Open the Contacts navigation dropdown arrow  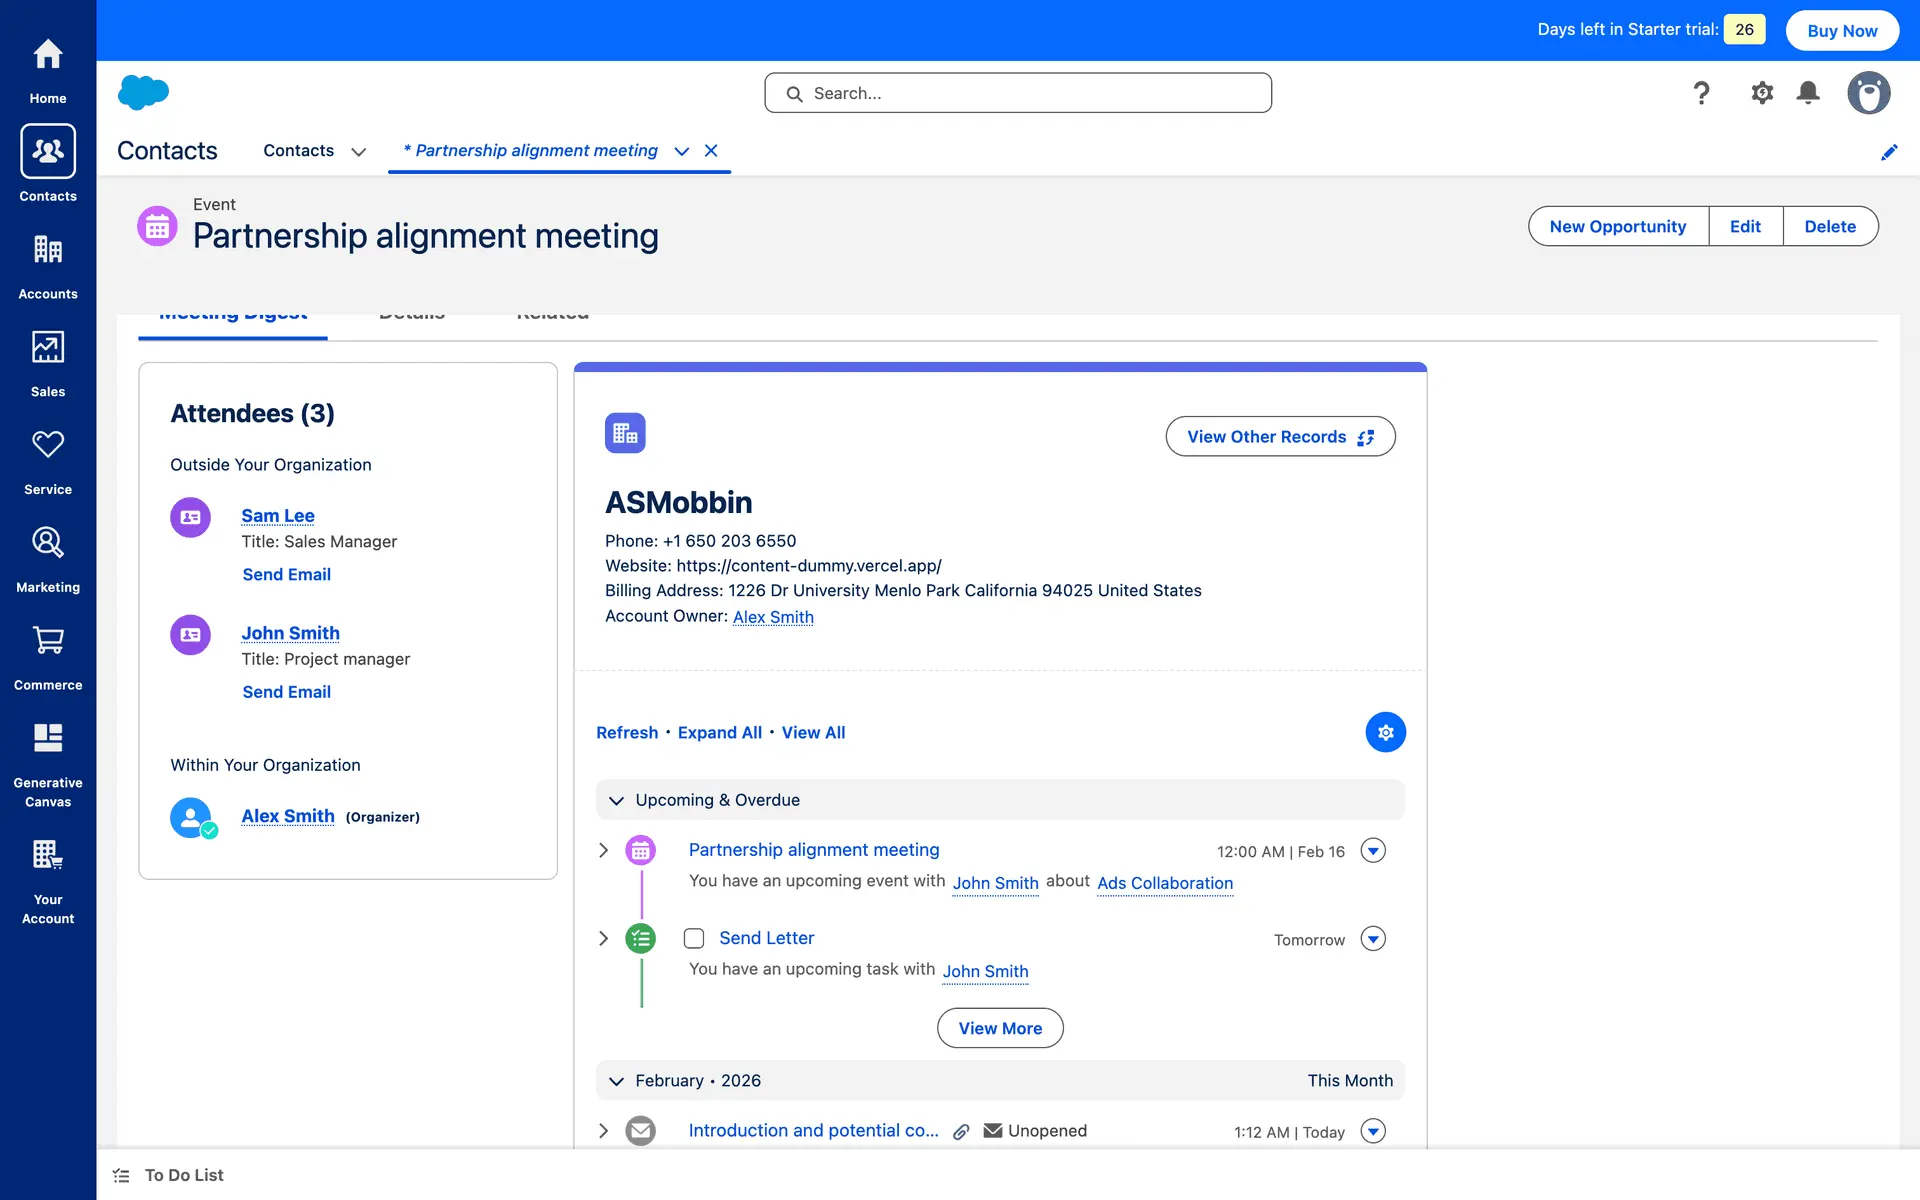tap(358, 152)
